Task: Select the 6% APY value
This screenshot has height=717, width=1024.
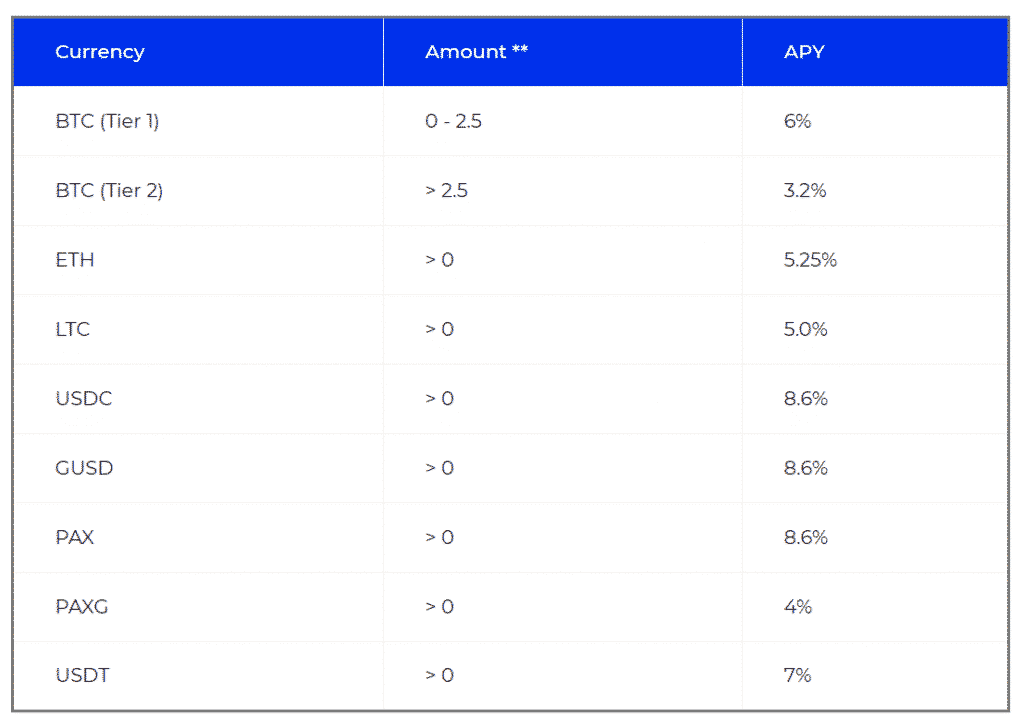Action: pyautogui.click(x=798, y=122)
